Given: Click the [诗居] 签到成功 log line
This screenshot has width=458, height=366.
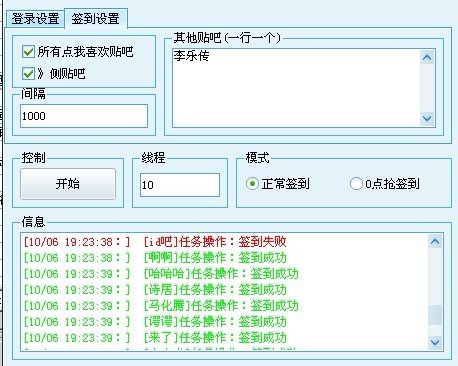Looking at the screenshot, I should [x=155, y=290].
